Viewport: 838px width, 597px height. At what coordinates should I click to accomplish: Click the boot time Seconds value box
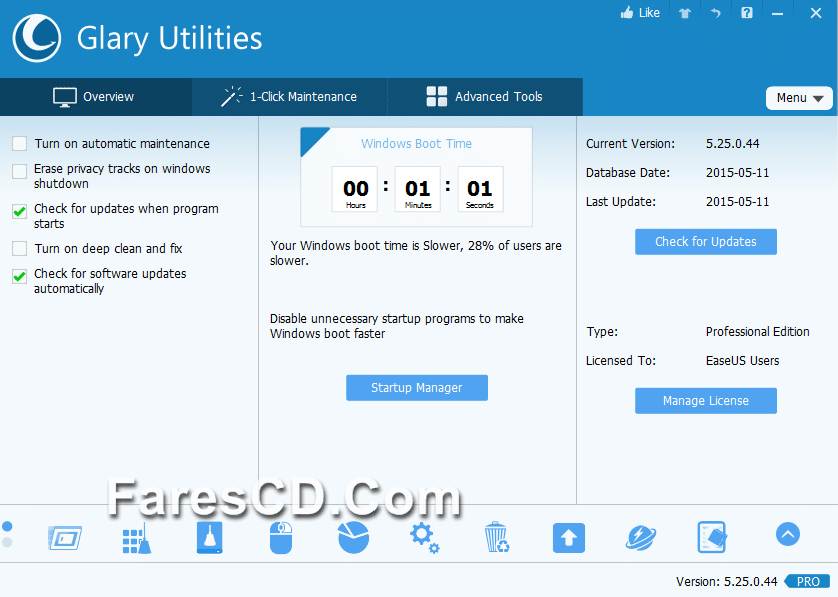tap(480, 189)
